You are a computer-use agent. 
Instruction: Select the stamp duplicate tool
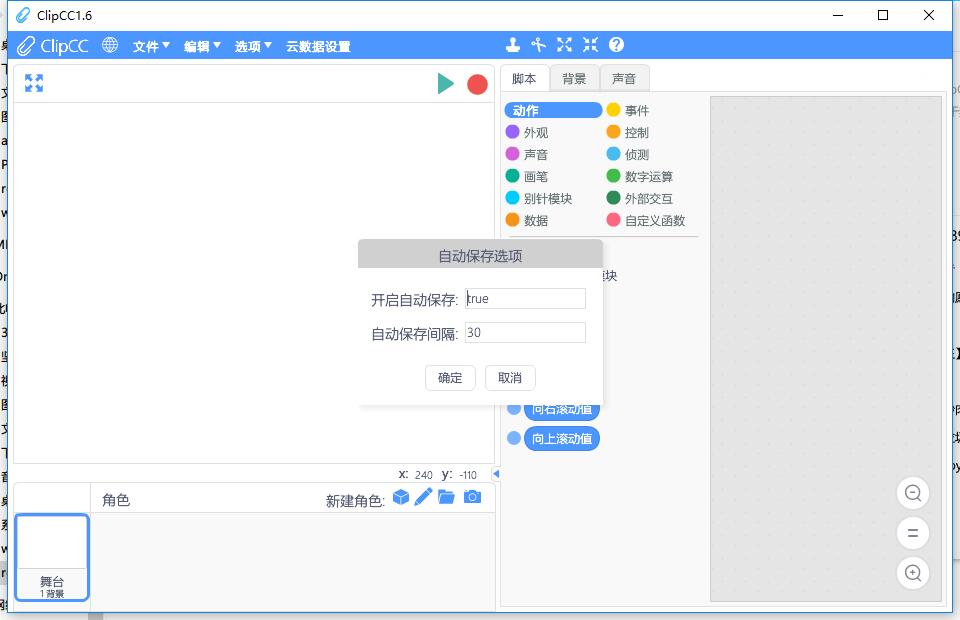point(513,45)
